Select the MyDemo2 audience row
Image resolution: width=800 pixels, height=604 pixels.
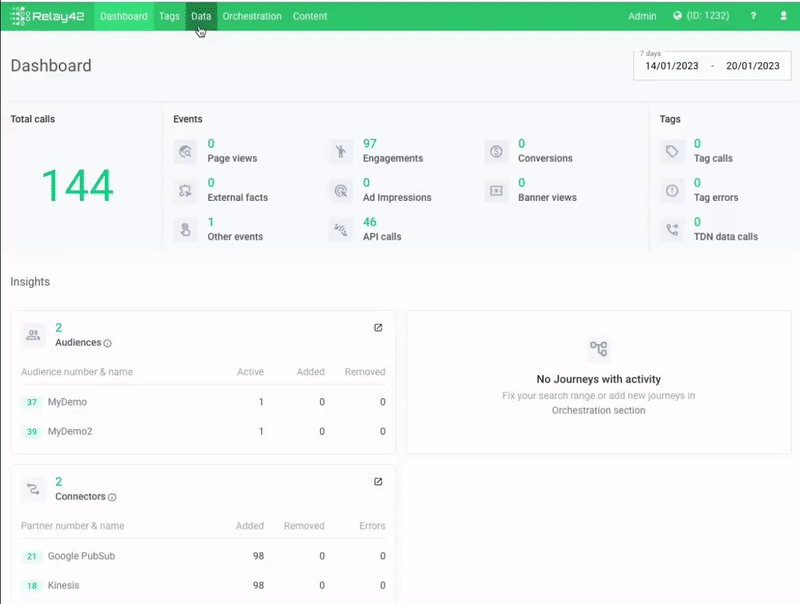click(x=203, y=432)
